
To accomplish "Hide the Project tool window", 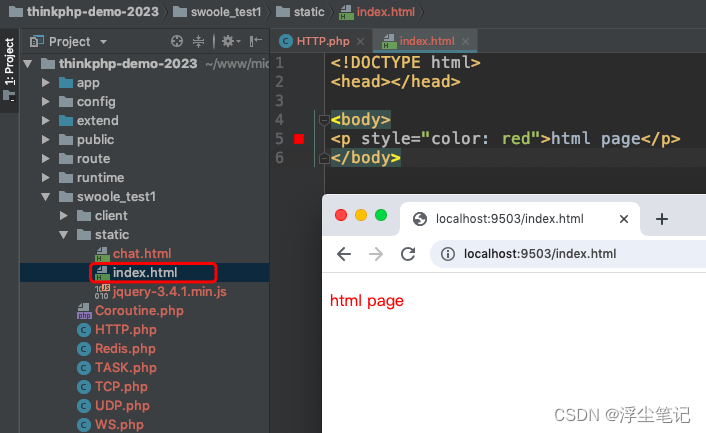I will pos(256,41).
